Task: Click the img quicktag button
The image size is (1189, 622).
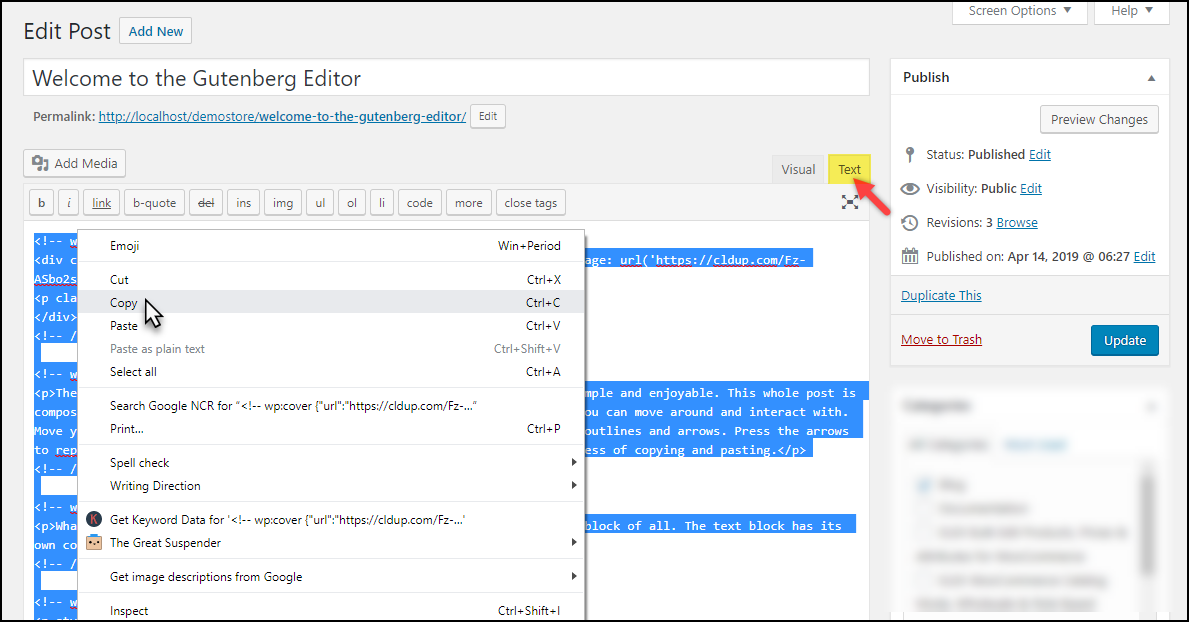Action: pyautogui.click(x=283, y=203)
